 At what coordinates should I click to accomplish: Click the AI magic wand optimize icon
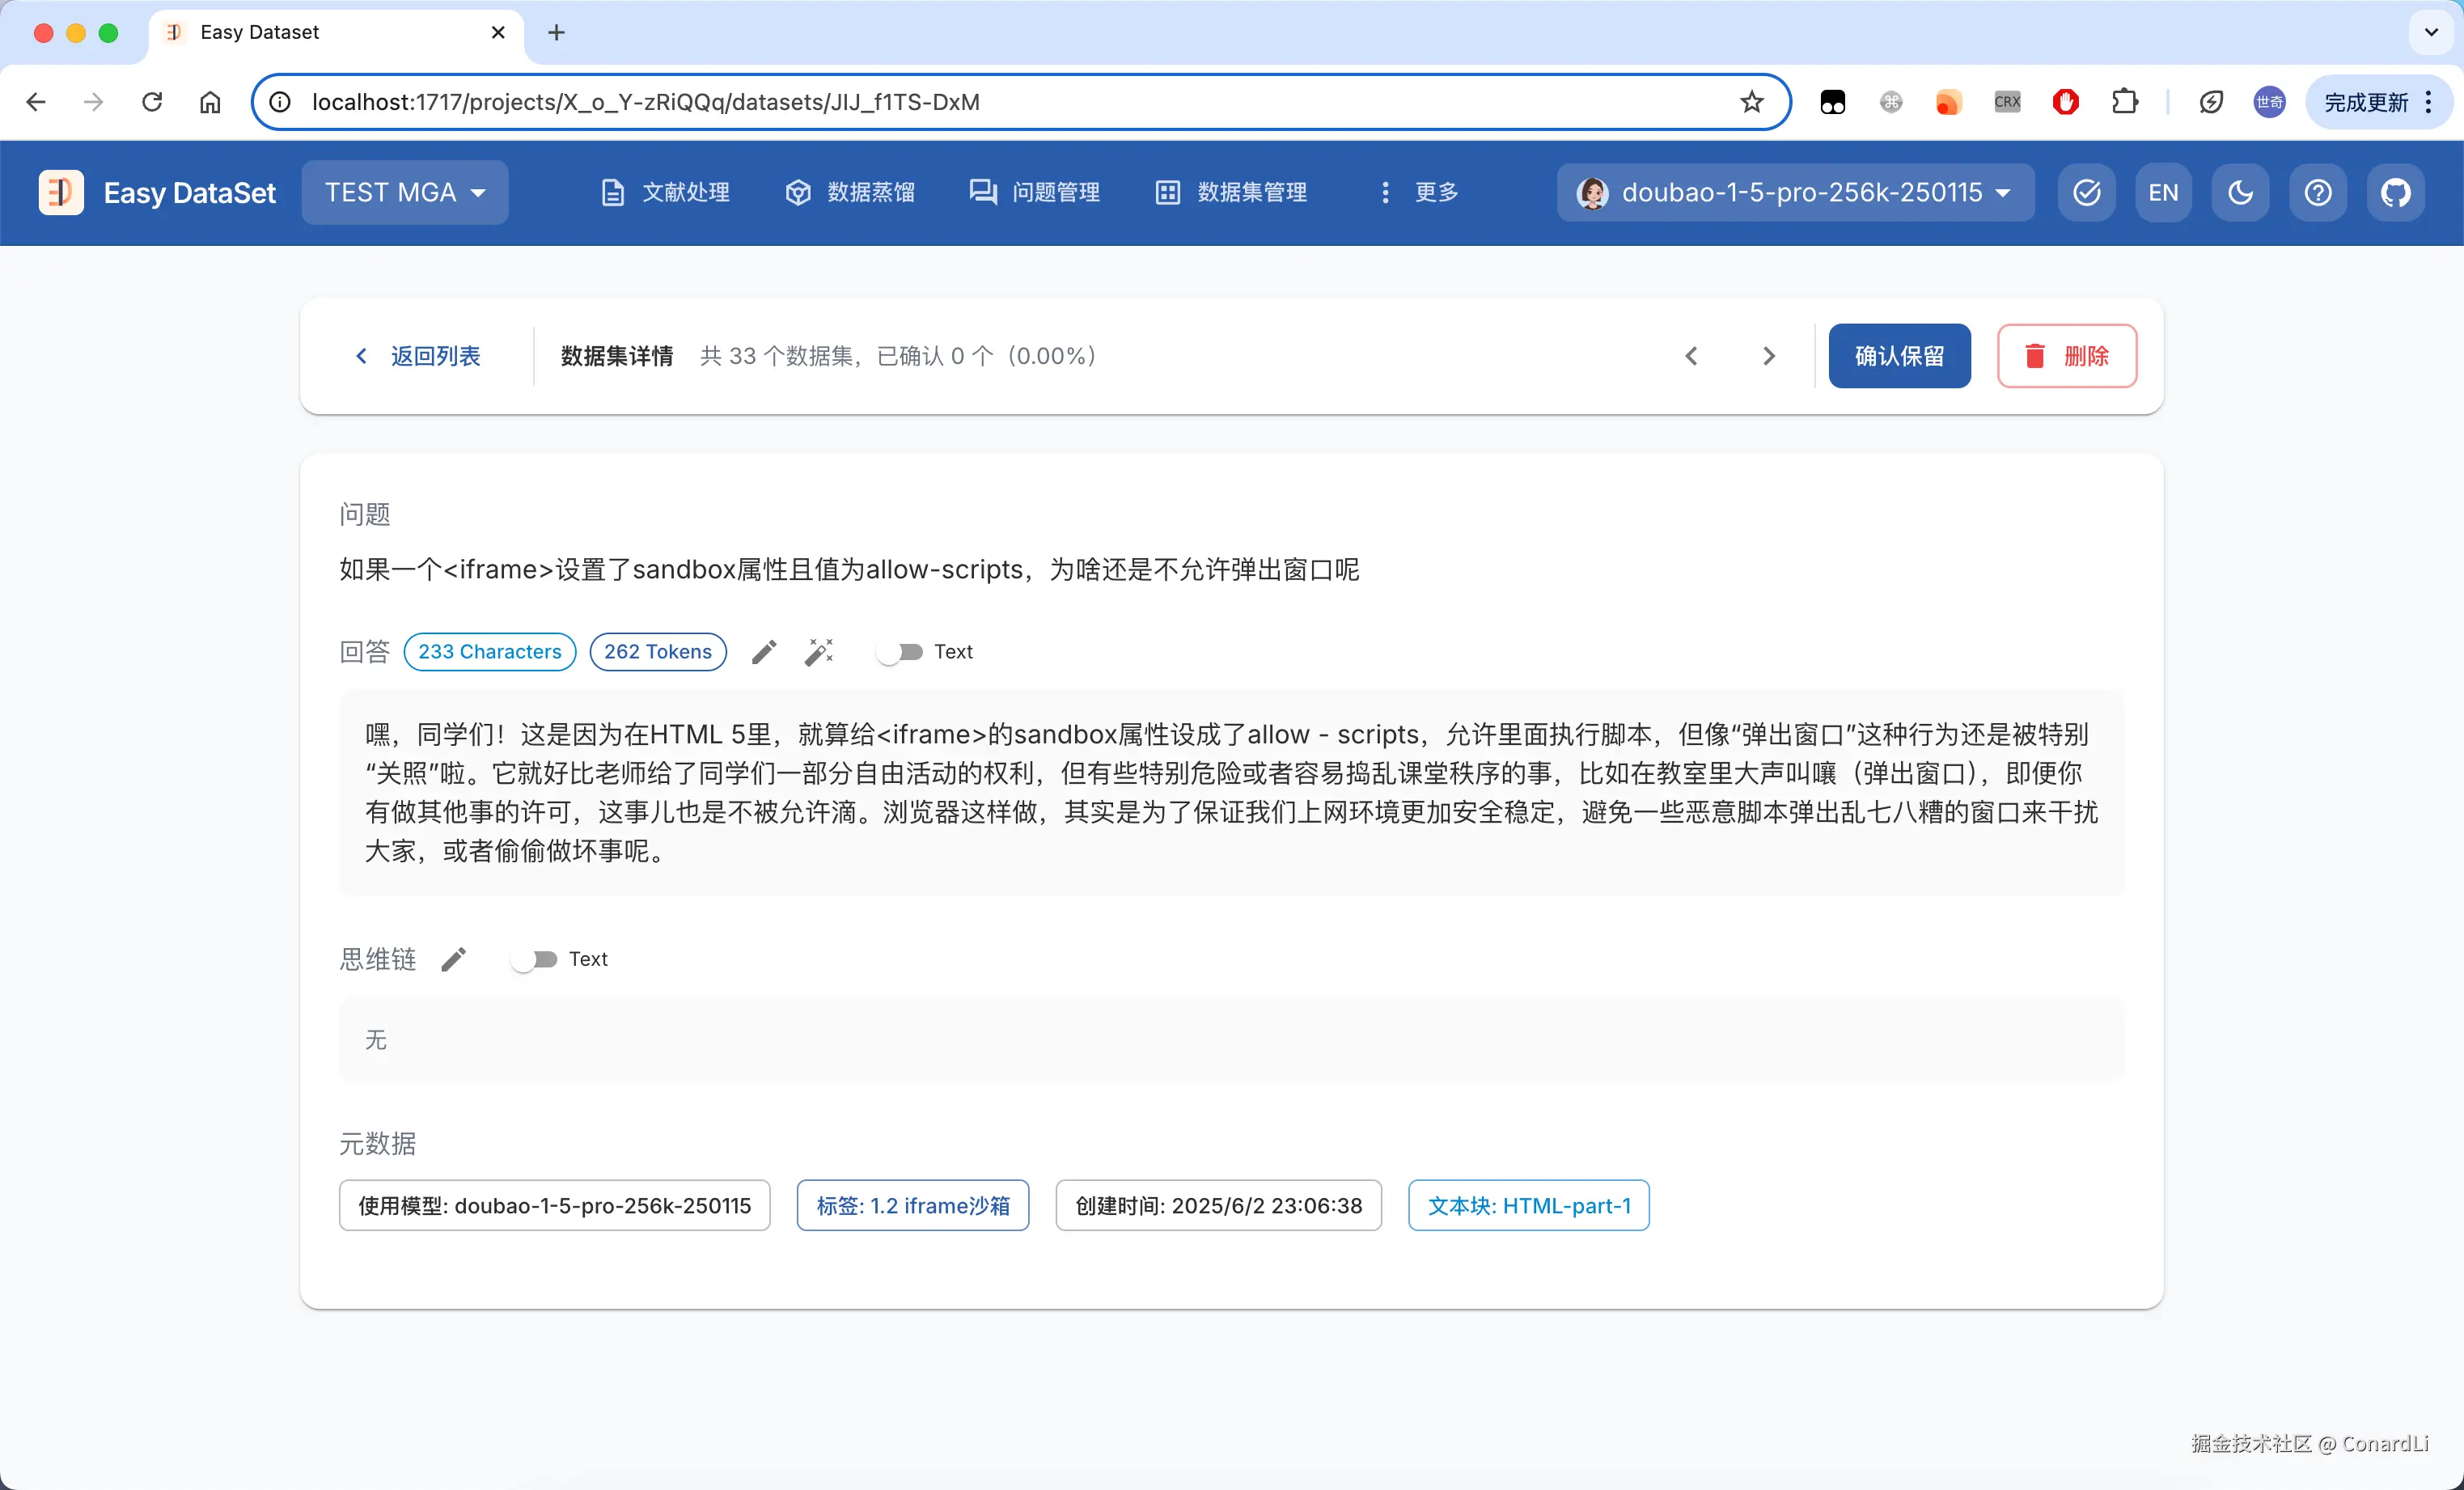click(x=818, y=652)
